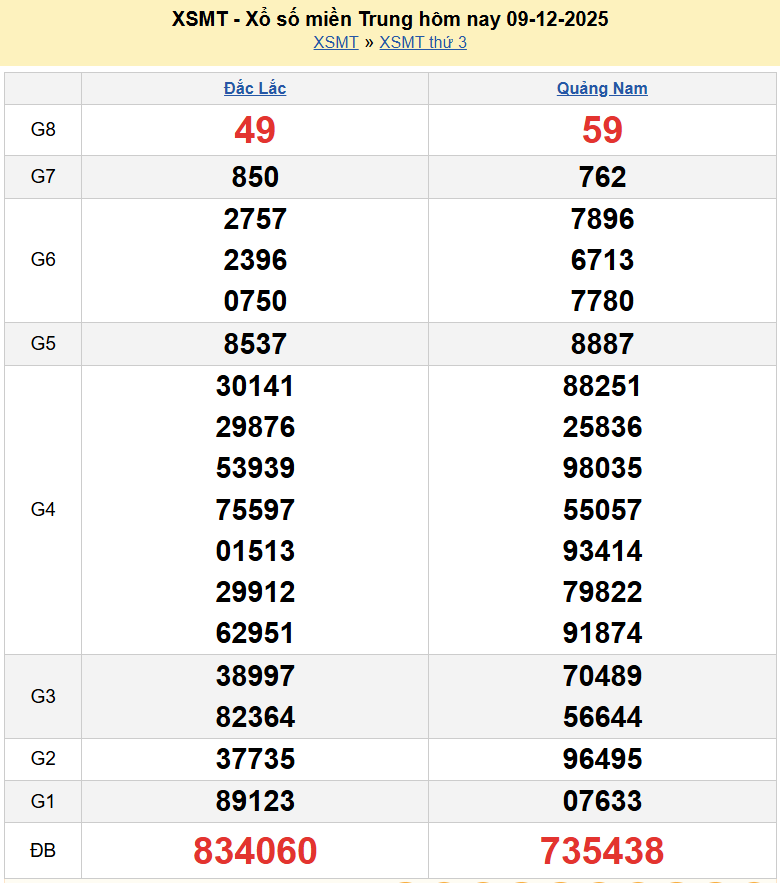Click the ĐB row label
The height and width of the screenshot is (883, 780).
43,851
